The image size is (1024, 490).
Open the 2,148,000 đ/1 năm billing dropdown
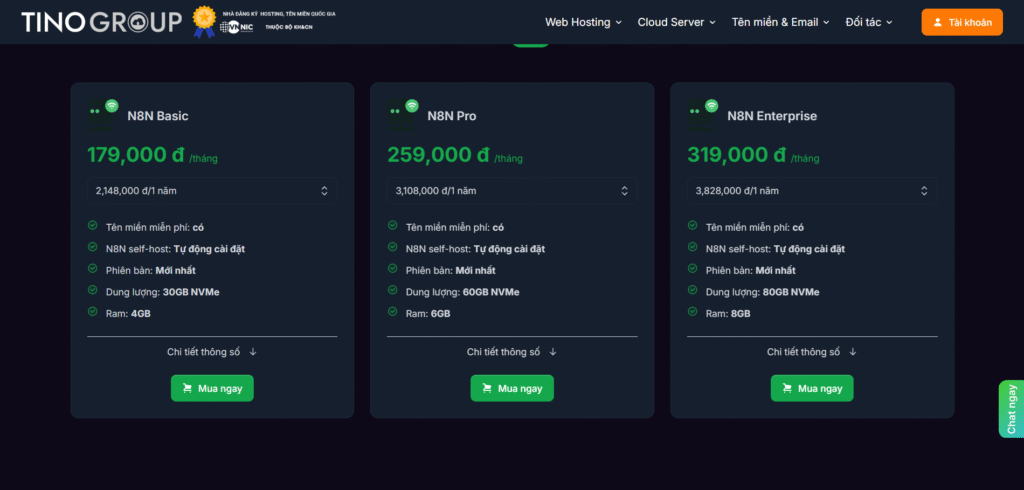pos(212,190)
